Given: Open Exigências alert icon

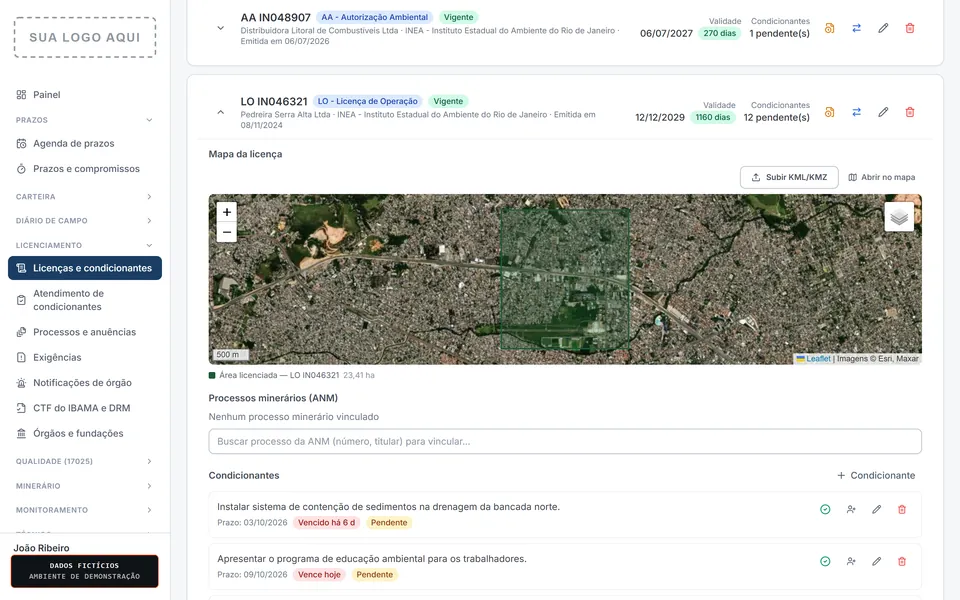Looking at the screenshot, I should pos(21,357).
